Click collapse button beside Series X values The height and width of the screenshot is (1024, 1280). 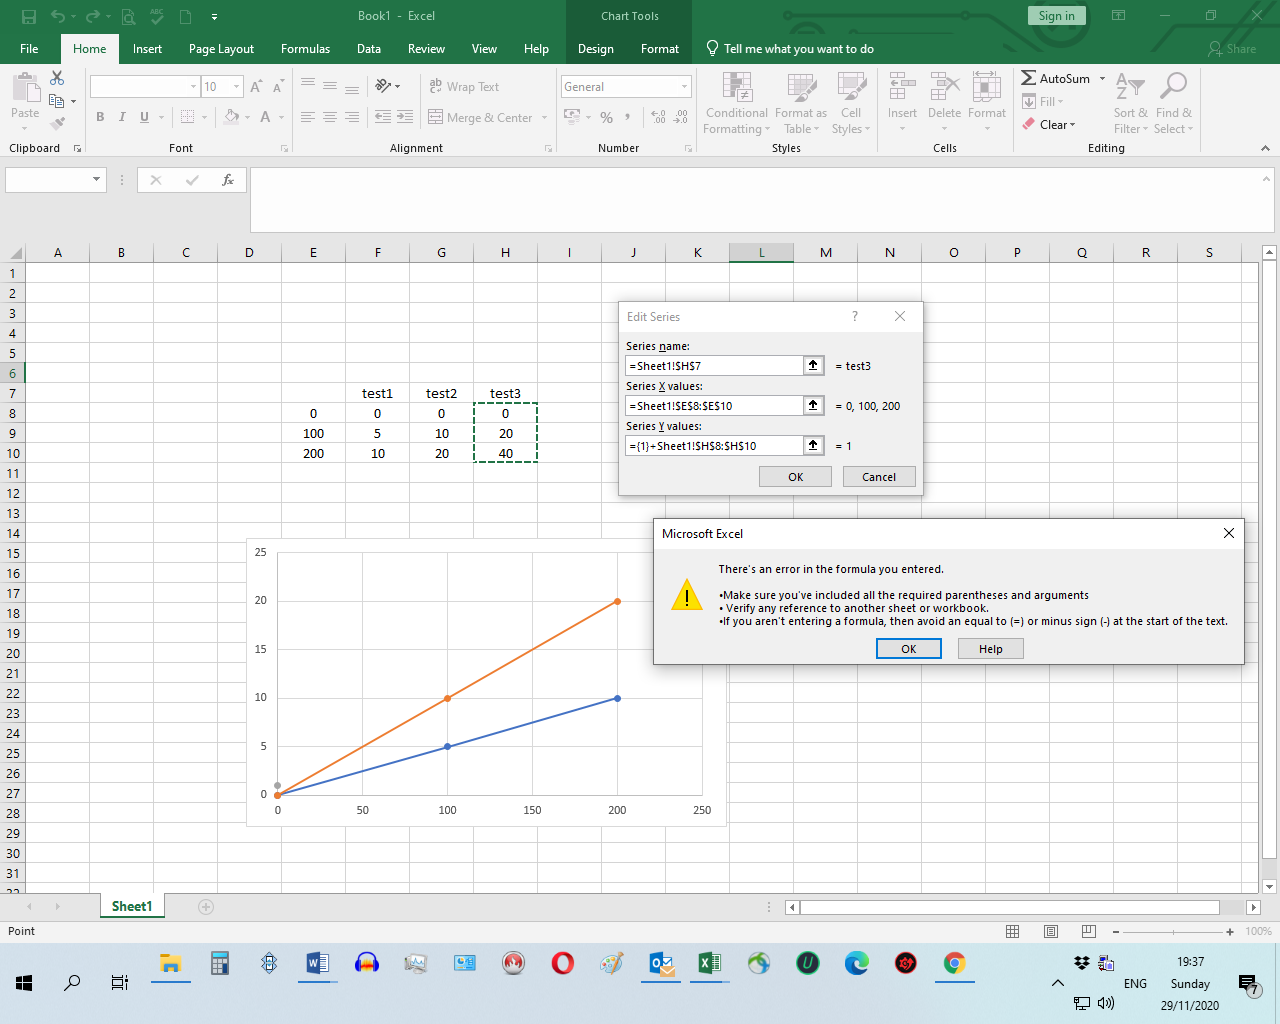pyautogui.click(x=814, y=406)
